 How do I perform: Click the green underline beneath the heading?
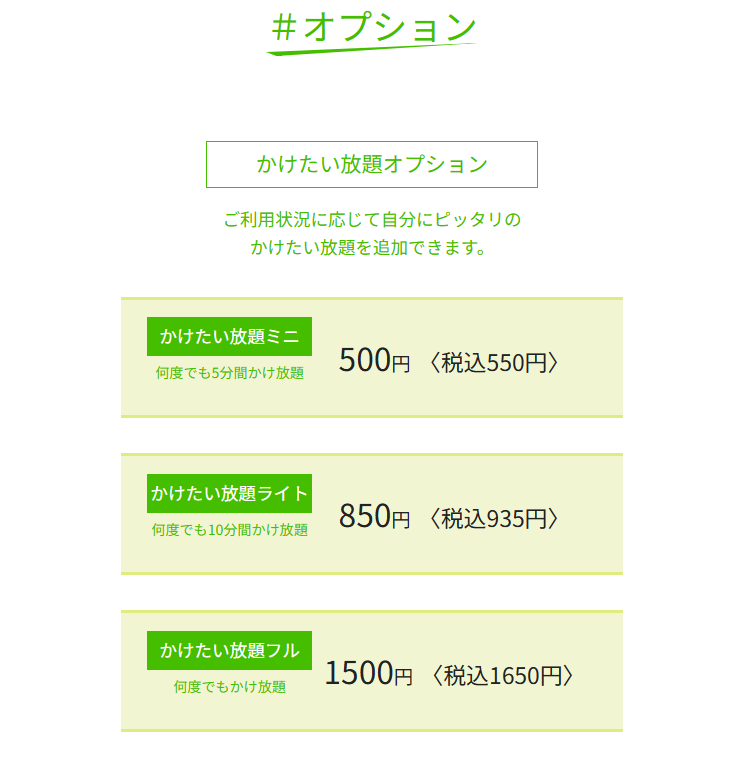pos(372,50)
